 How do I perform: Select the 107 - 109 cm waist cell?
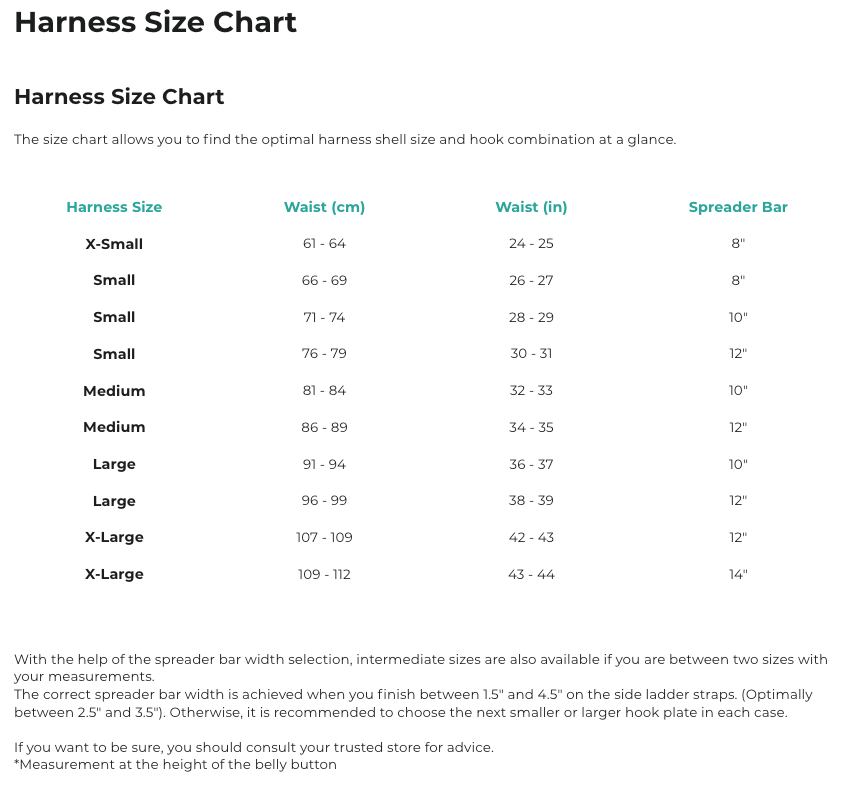point(324,537)
